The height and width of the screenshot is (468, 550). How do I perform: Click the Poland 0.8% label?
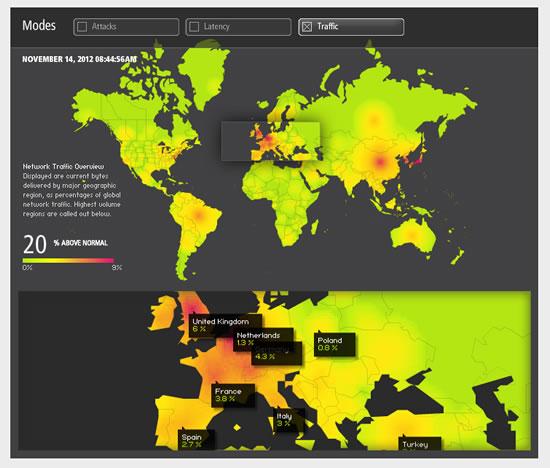click(x=334, y=344)
